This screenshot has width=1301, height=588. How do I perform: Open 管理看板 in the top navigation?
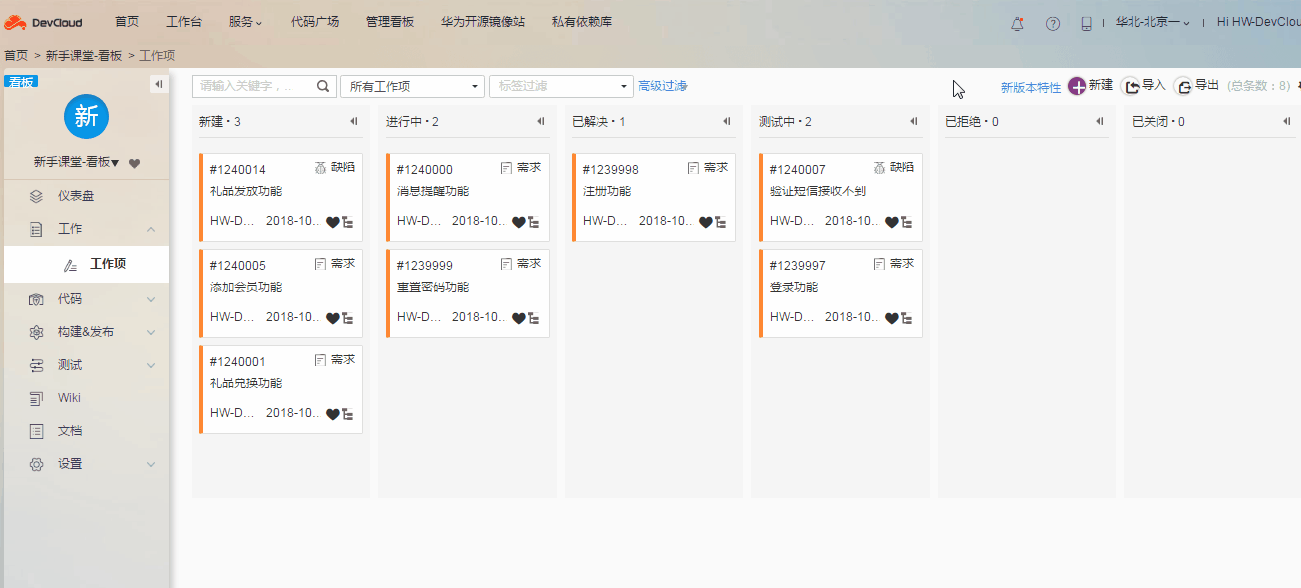coord(390,21)
